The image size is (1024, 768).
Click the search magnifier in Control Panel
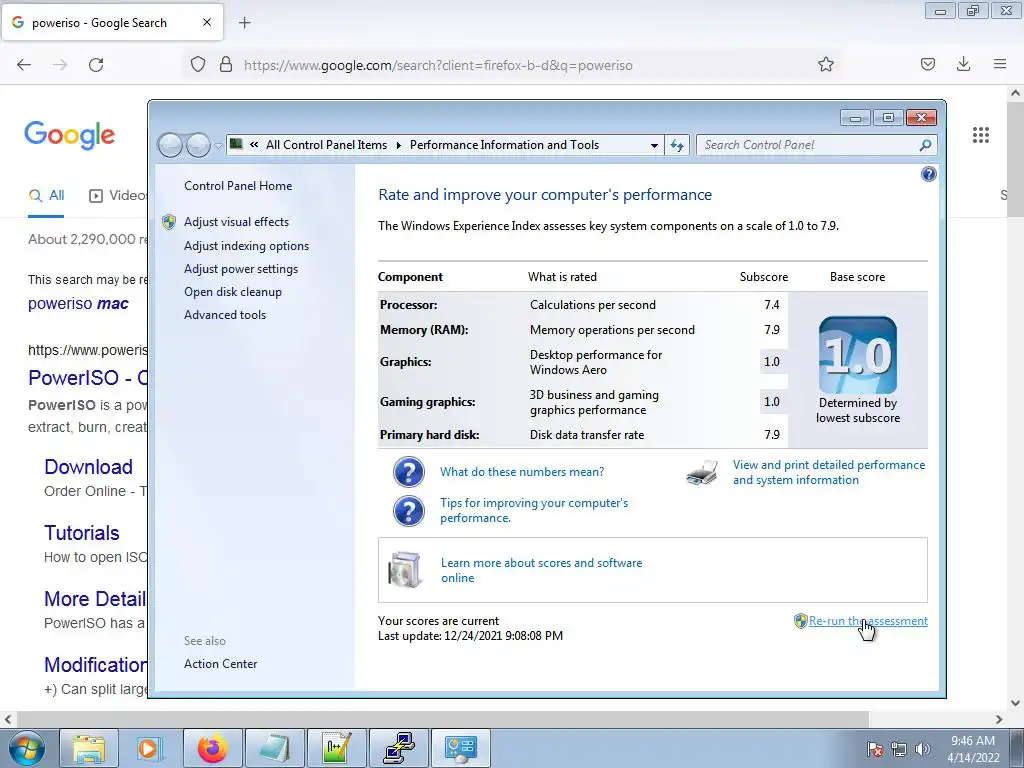(925, 145)
